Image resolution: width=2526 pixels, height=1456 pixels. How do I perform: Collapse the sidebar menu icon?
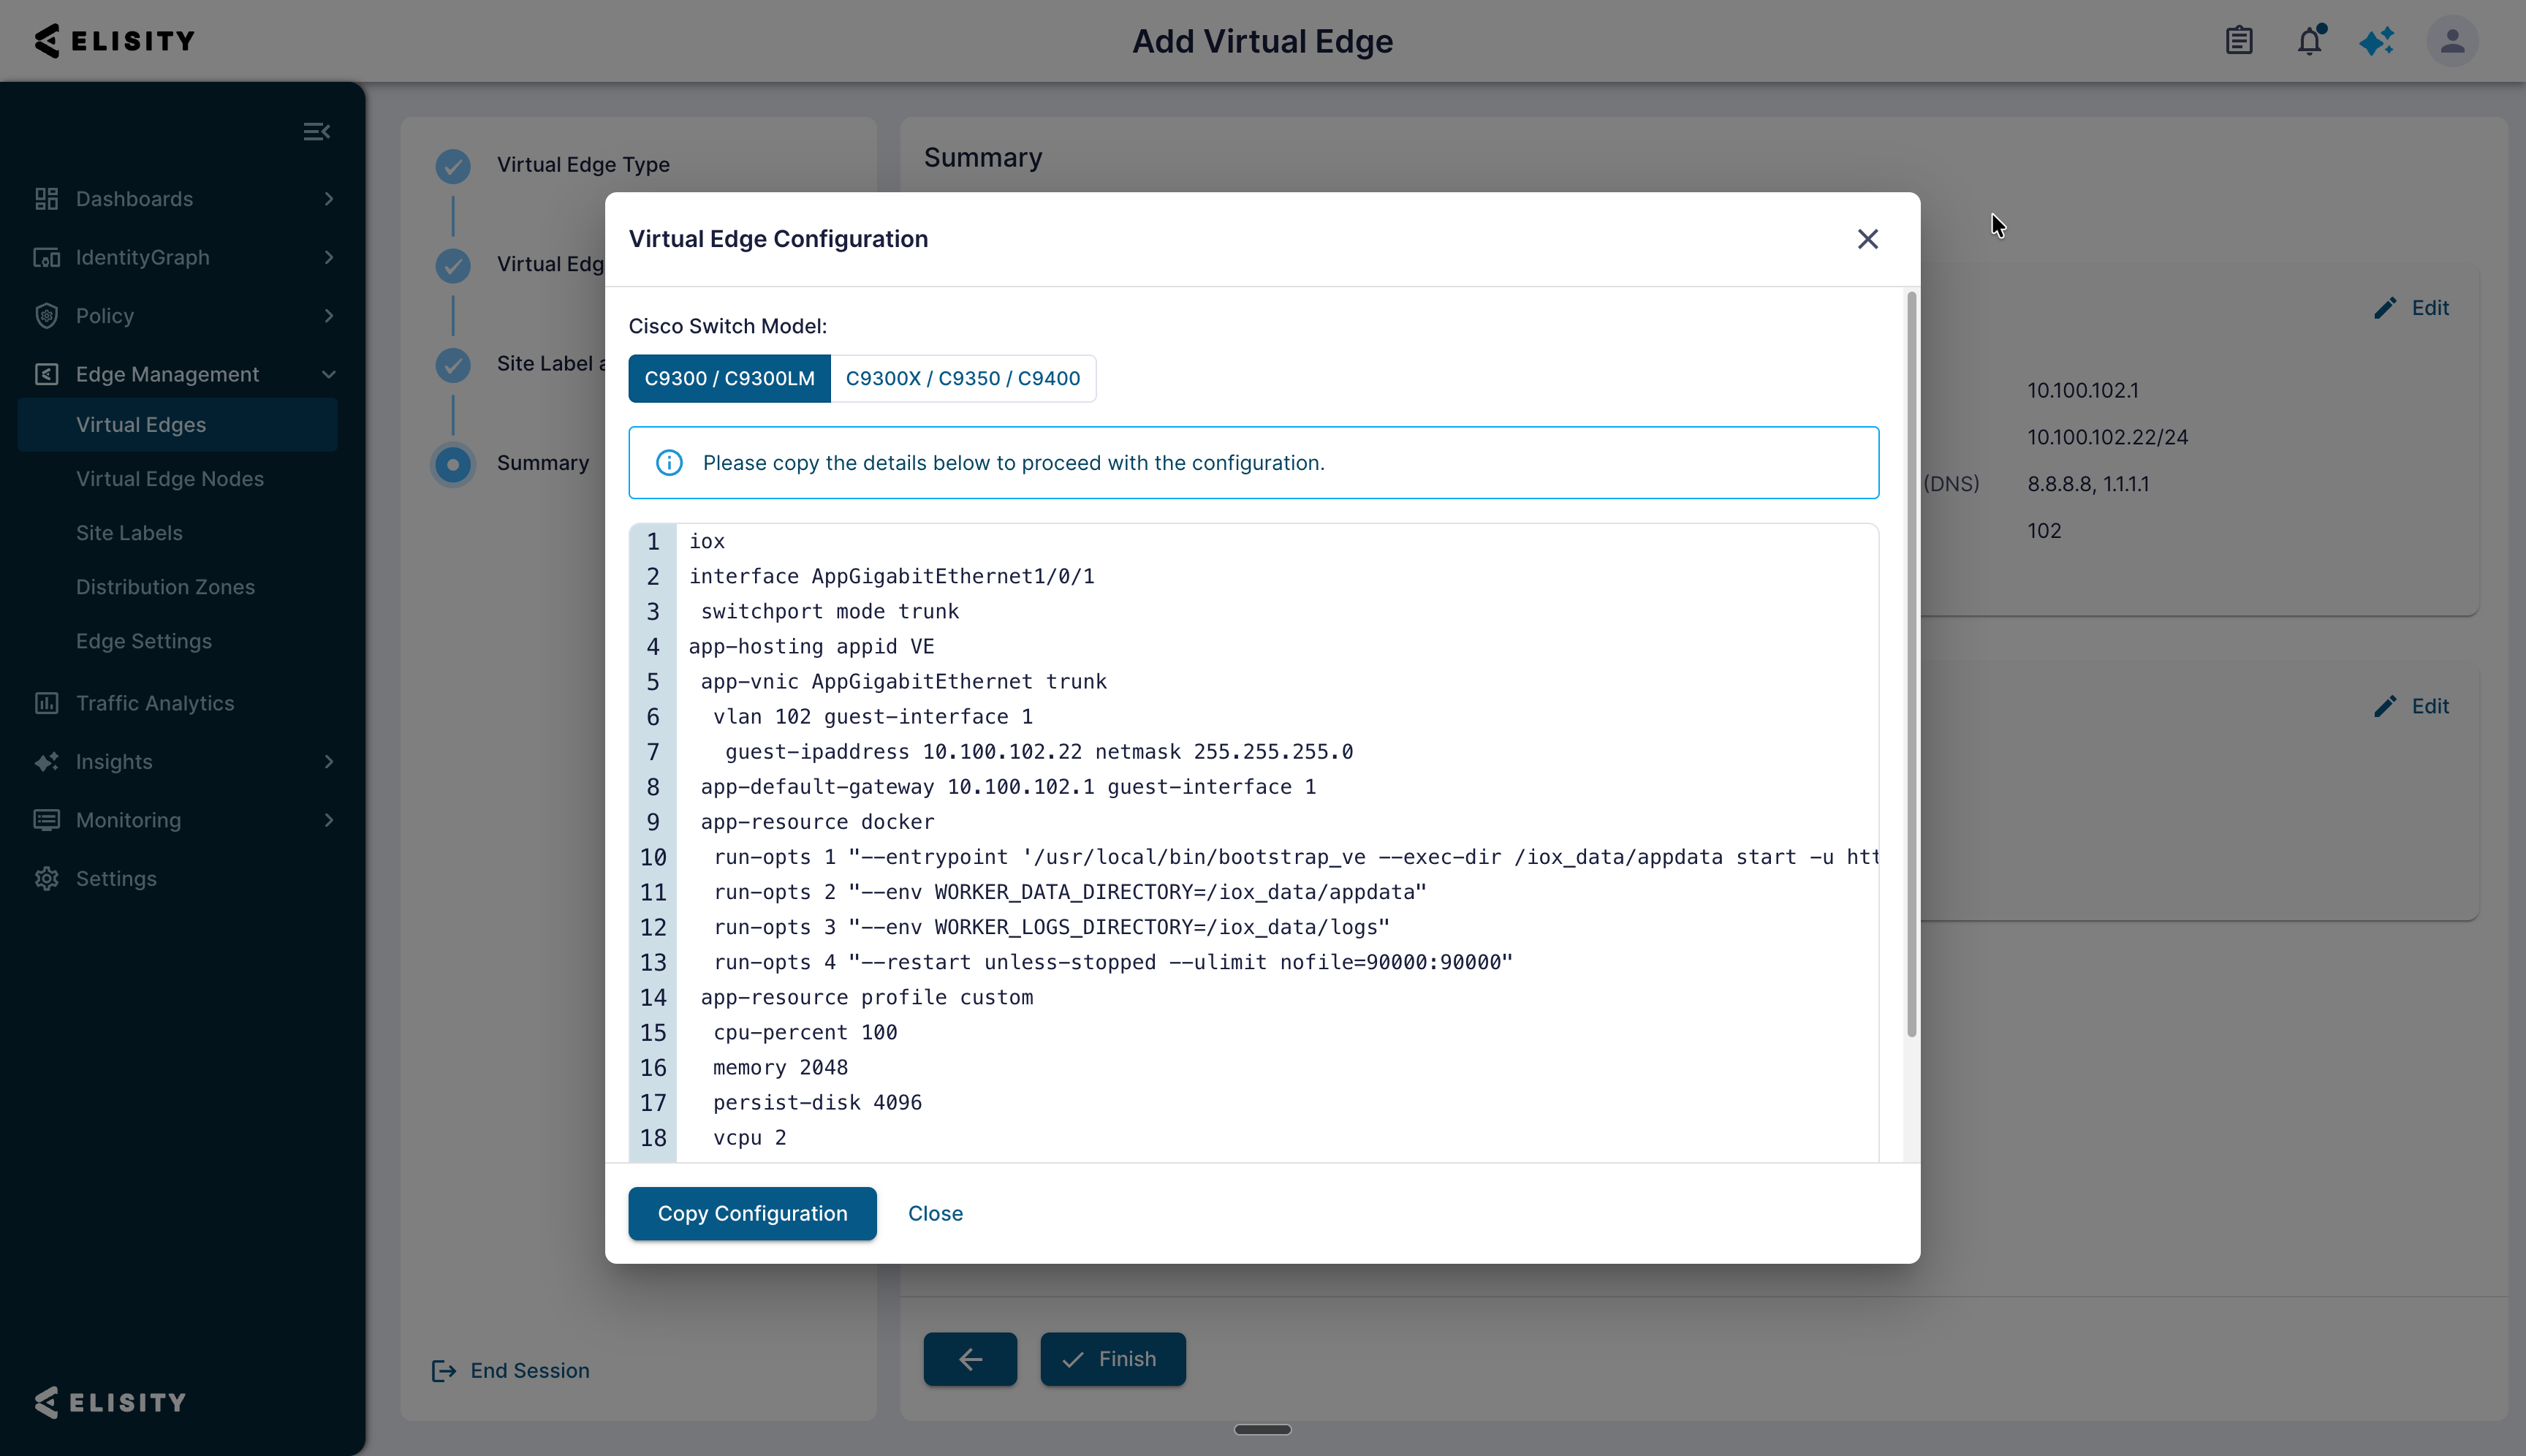click(316, 131)
